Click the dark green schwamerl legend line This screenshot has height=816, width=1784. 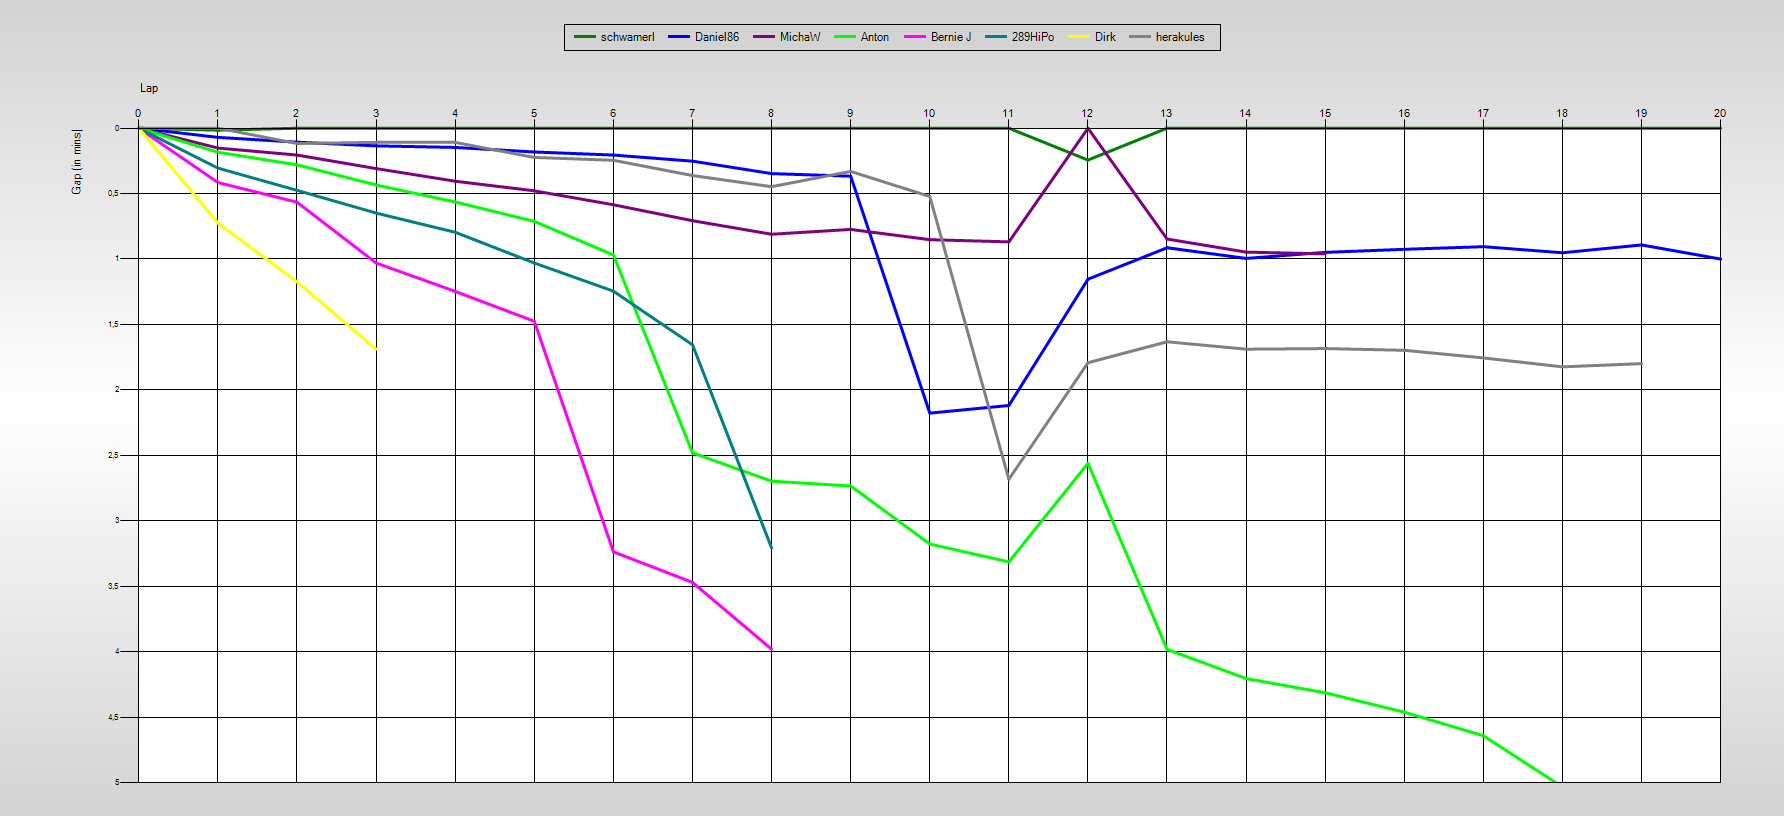584,37
